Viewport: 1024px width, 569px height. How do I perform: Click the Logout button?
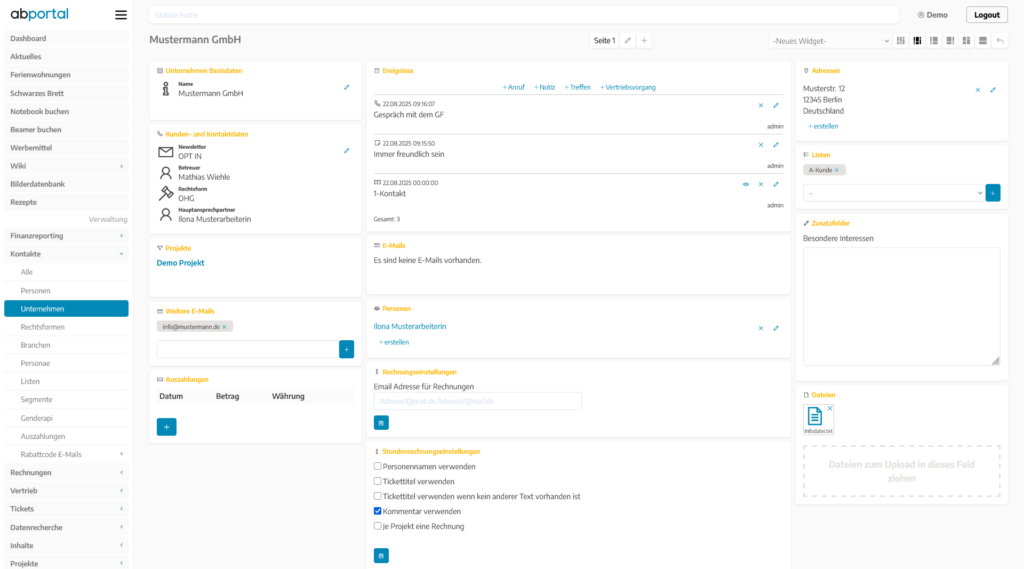click(x=986, y=15)
